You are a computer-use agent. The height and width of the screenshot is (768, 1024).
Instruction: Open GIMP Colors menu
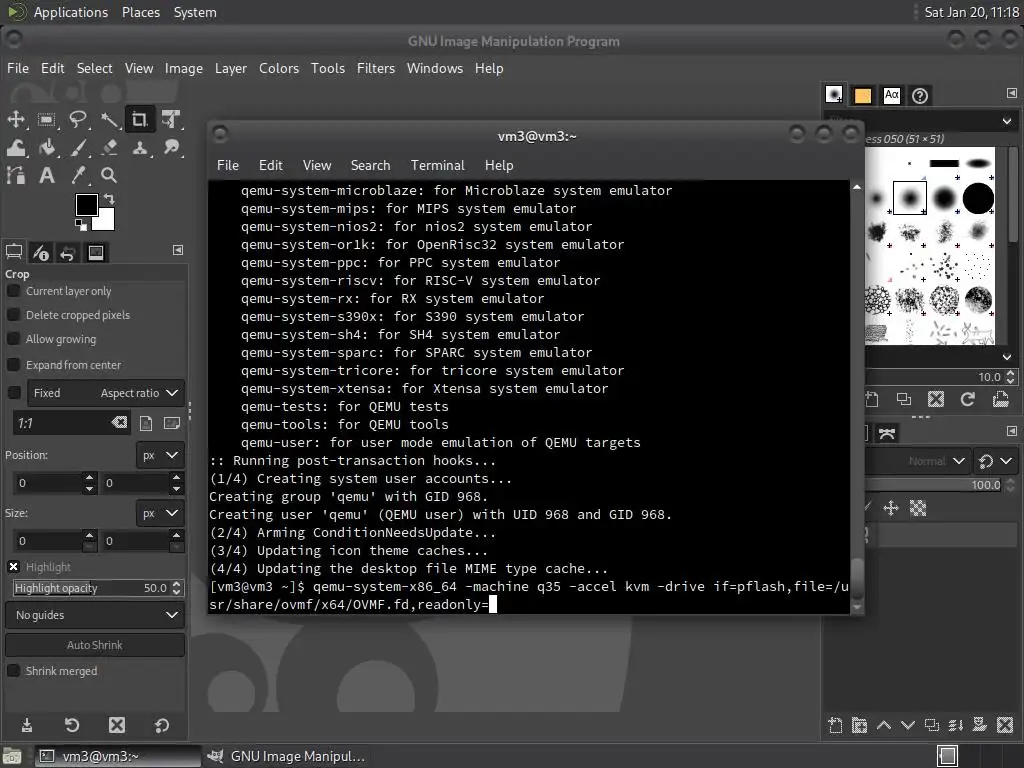279,68
